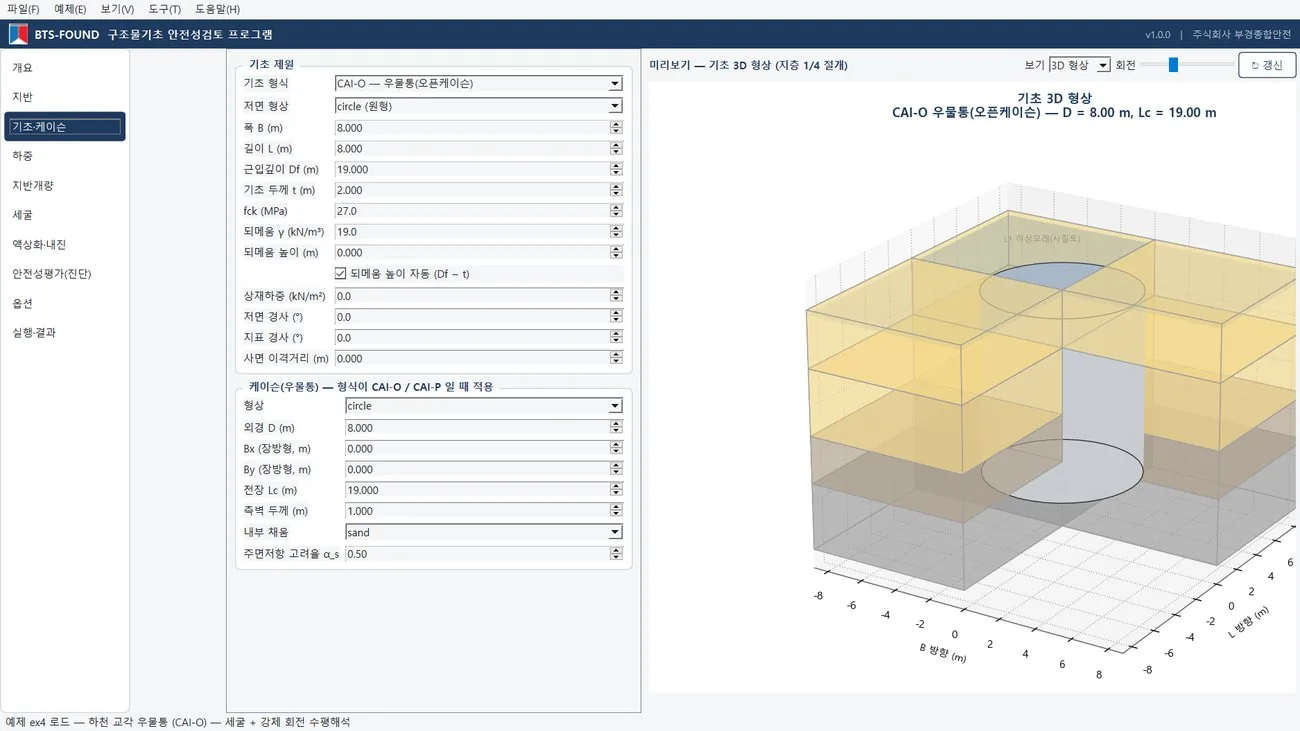Click the 갱신 refresh button
1300x731 pixels.
[1267, 65]
